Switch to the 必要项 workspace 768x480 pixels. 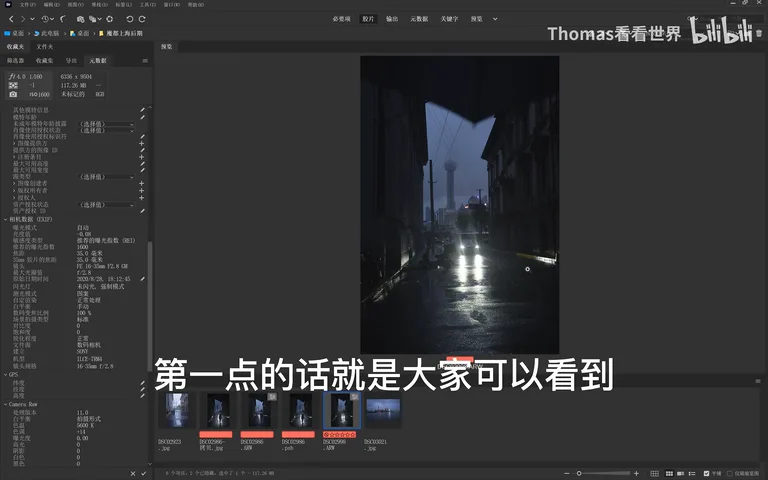coord(341,19)
